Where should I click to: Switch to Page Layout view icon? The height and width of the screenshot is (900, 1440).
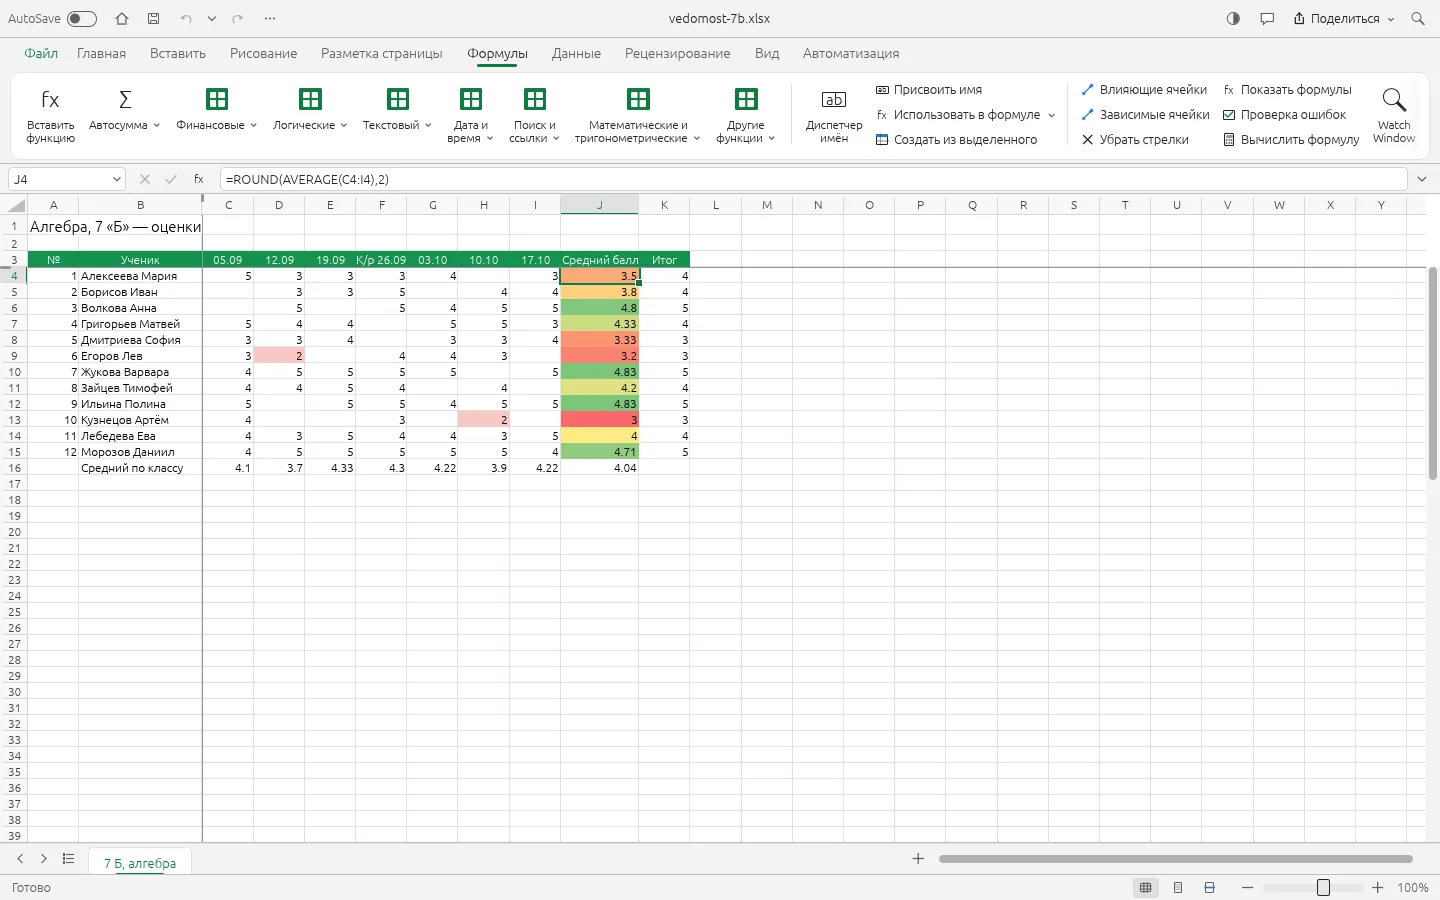(x=1178, y=887)
